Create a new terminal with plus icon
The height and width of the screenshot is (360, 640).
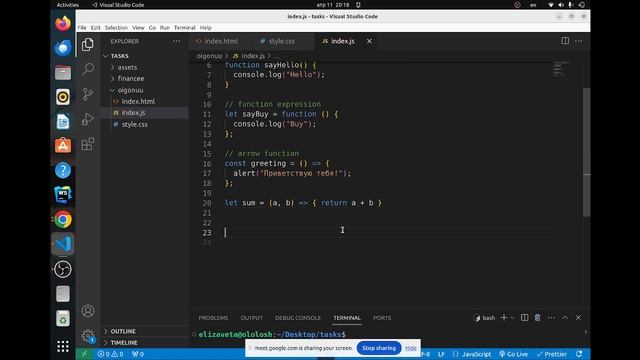pos(504,318)
